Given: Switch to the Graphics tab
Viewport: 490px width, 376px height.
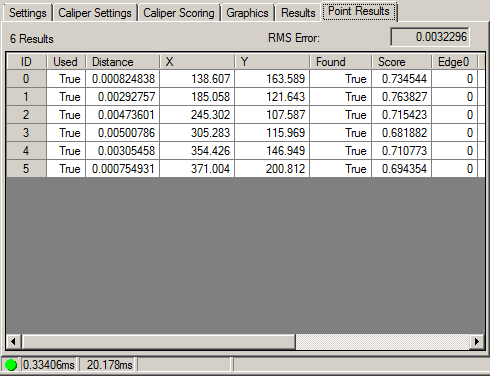Looking at the screenshot, I should tap(247, 13).
